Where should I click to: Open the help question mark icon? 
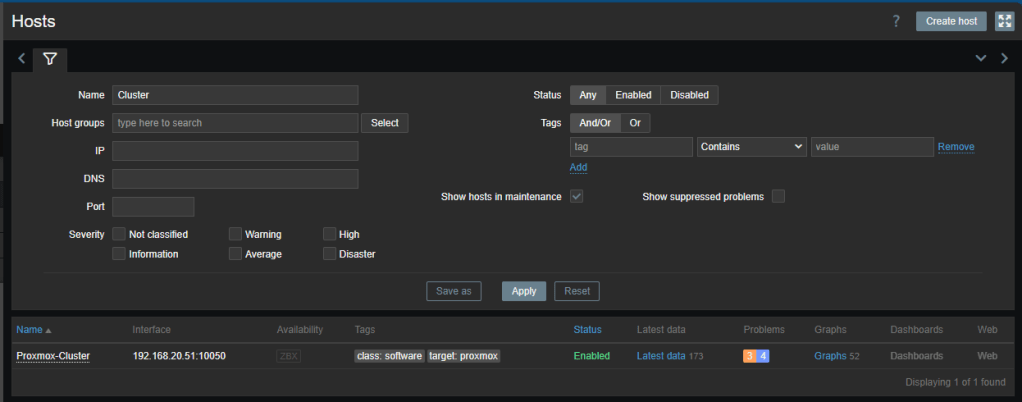click(x=896, y=22)
